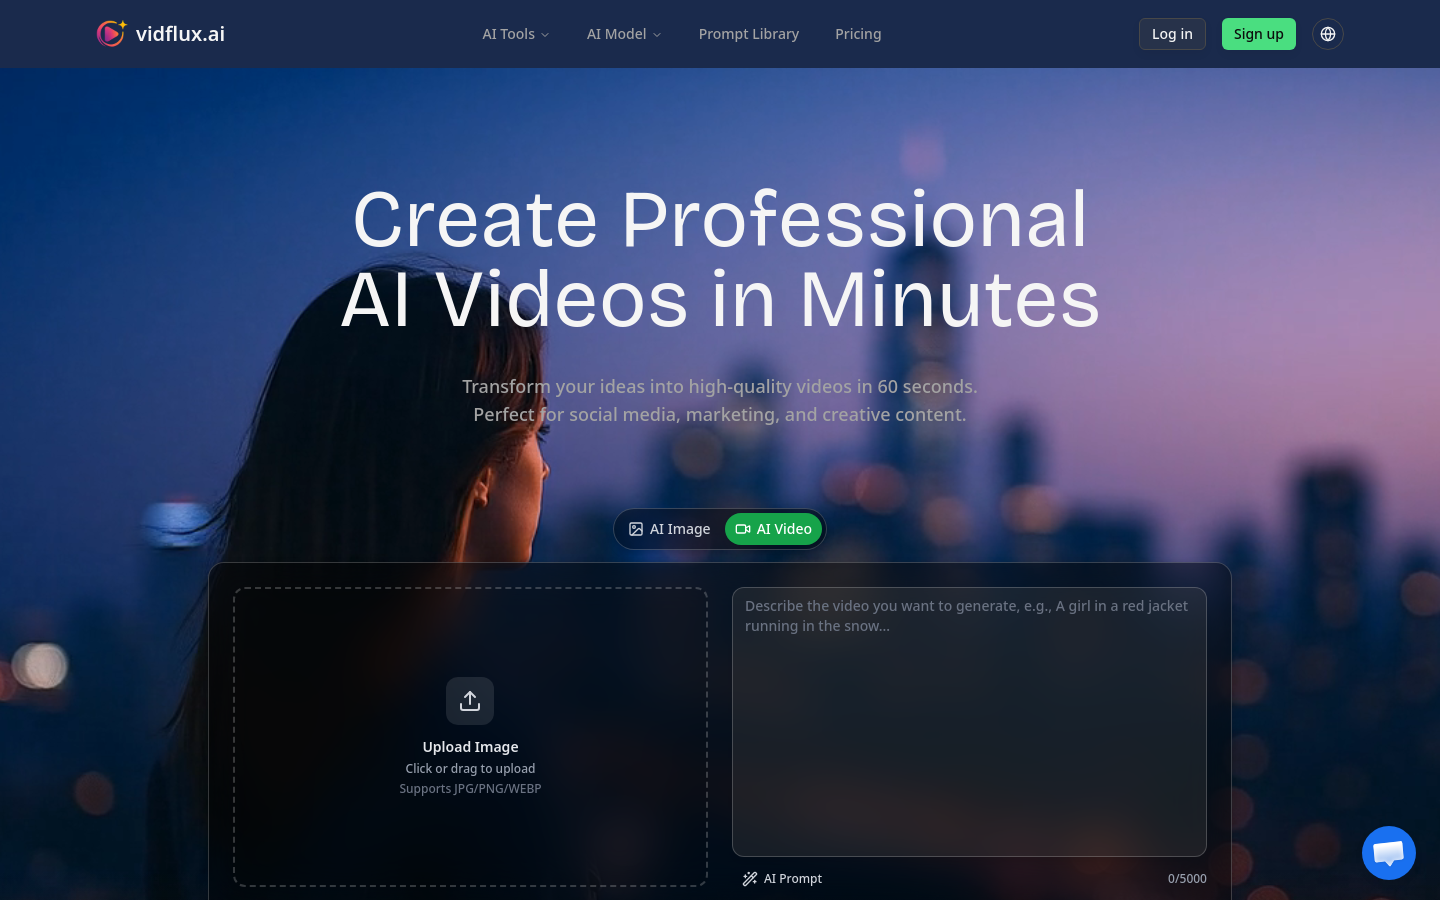Click the Upload Image drop zone
The height and width of the screenshot is (900, 1440).
pos(470,737)
